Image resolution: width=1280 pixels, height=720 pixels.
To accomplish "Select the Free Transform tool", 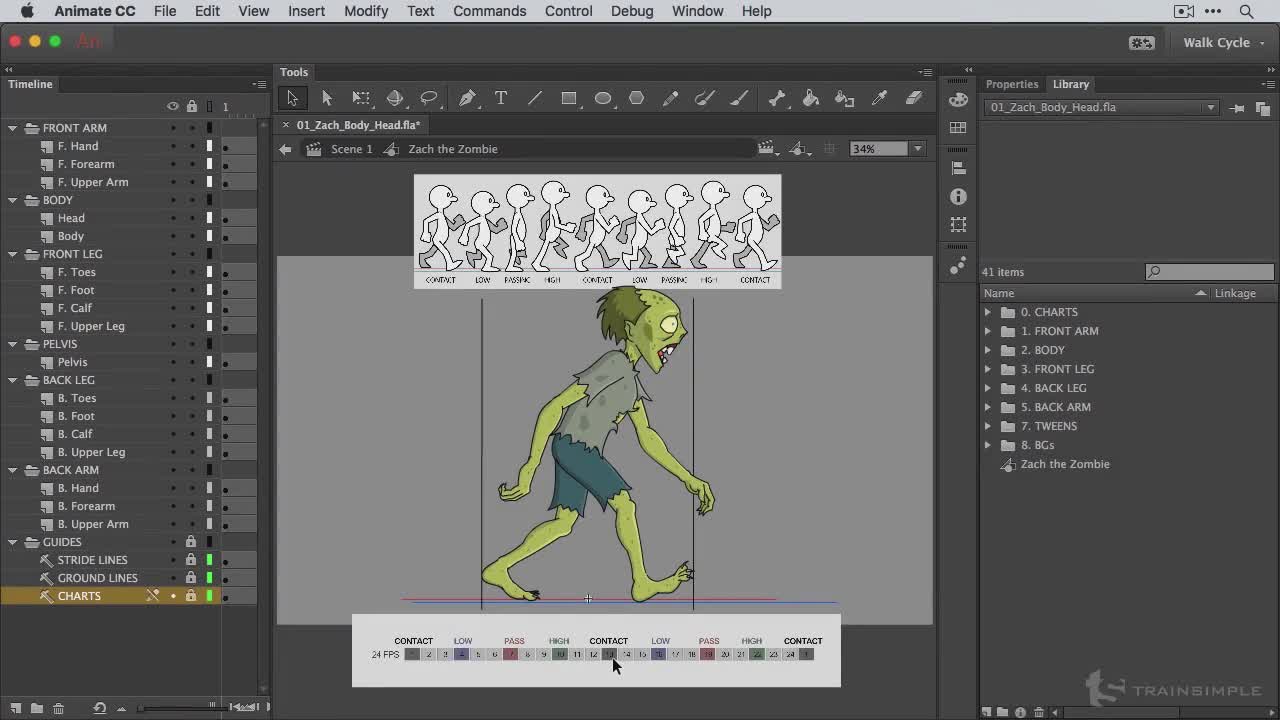I will pos(361,98).
